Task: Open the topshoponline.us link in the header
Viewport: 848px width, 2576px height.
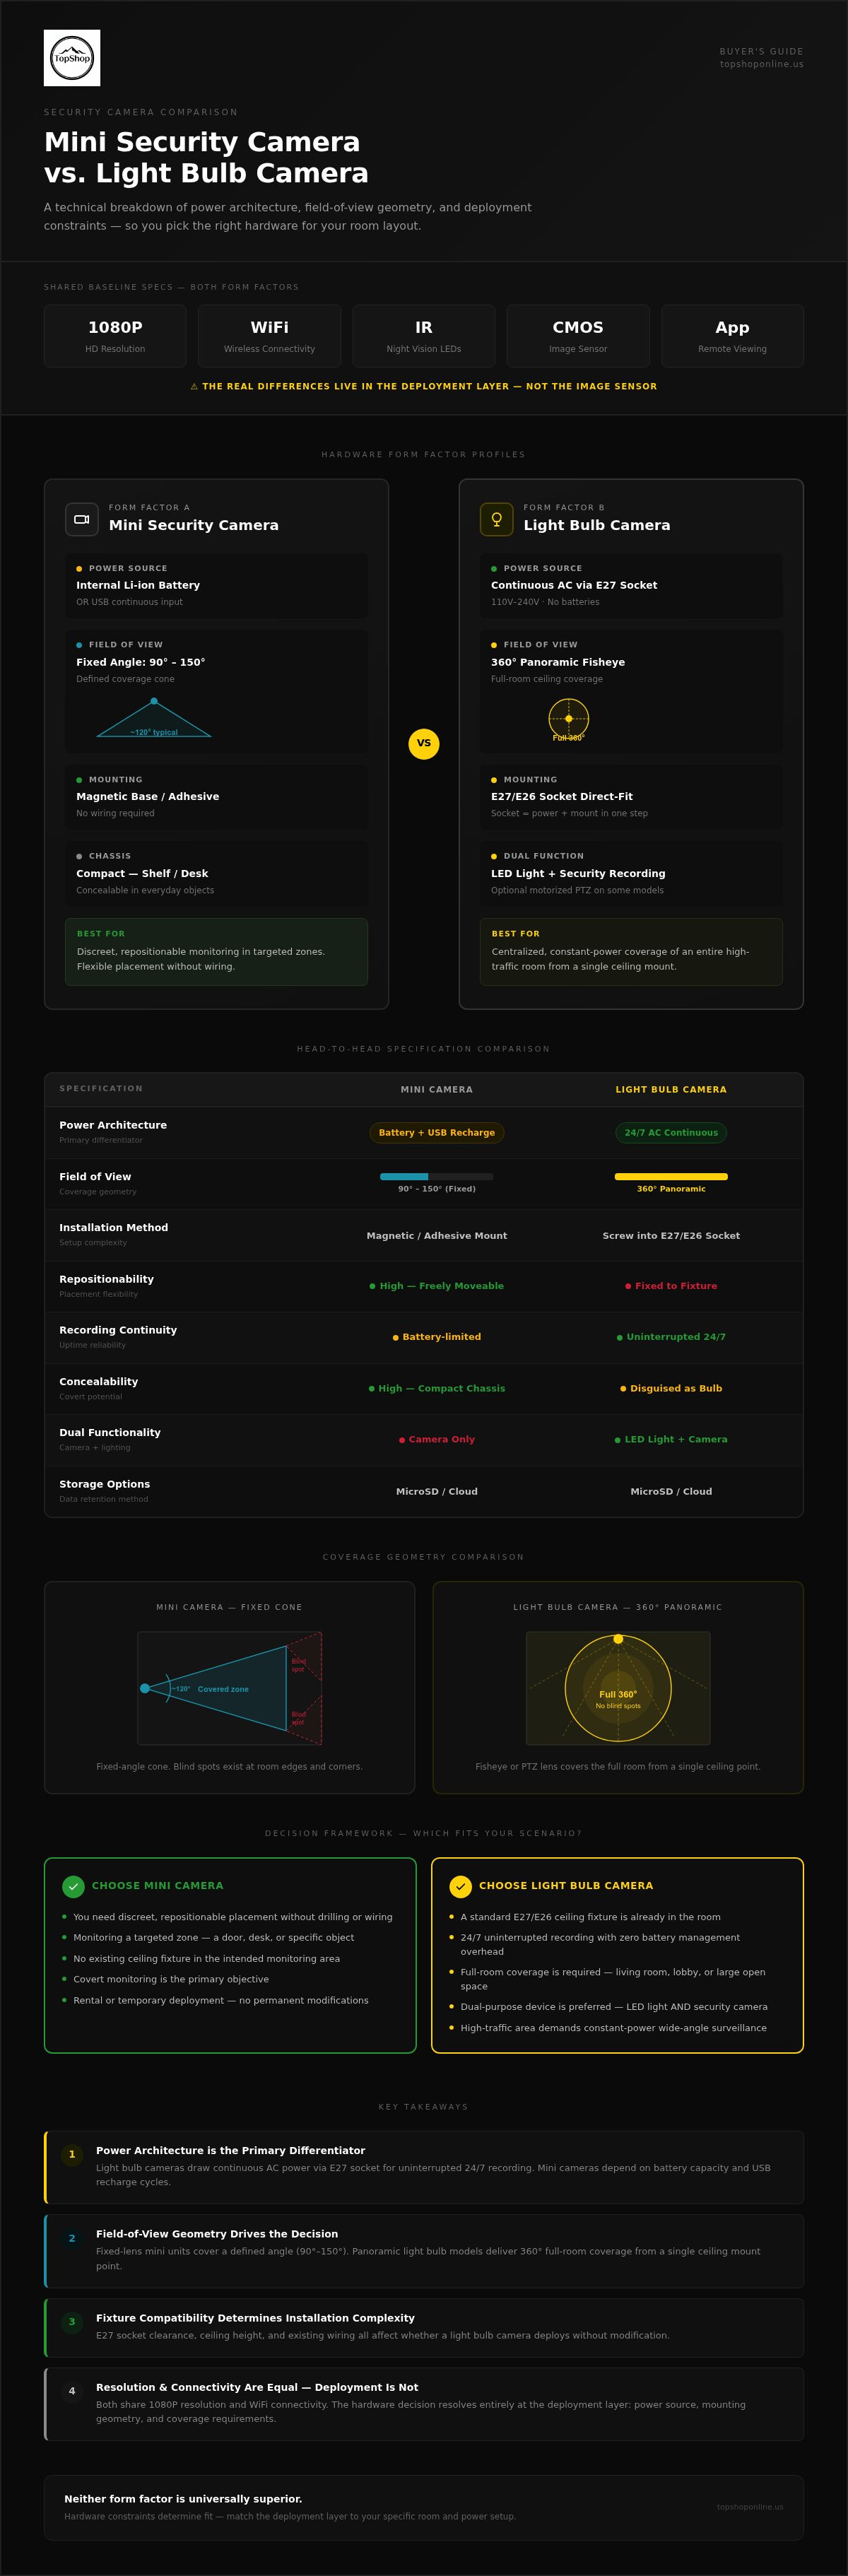Action: coord(762,64)
